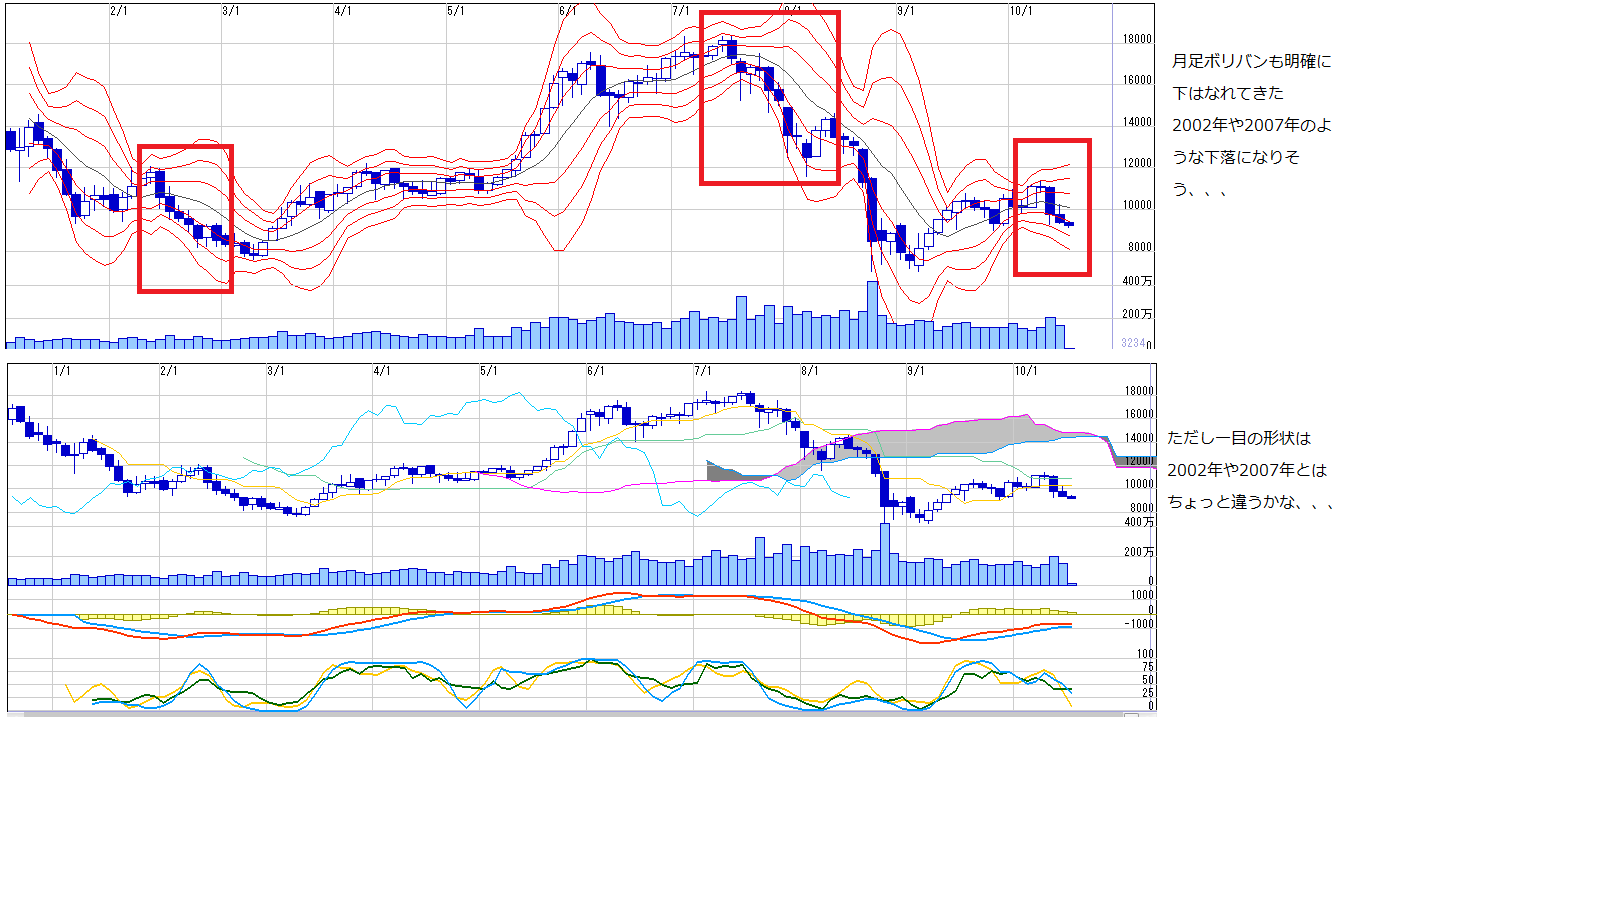
Task: Click the gray Ichimoku cloud area
Action: point(950,436)
